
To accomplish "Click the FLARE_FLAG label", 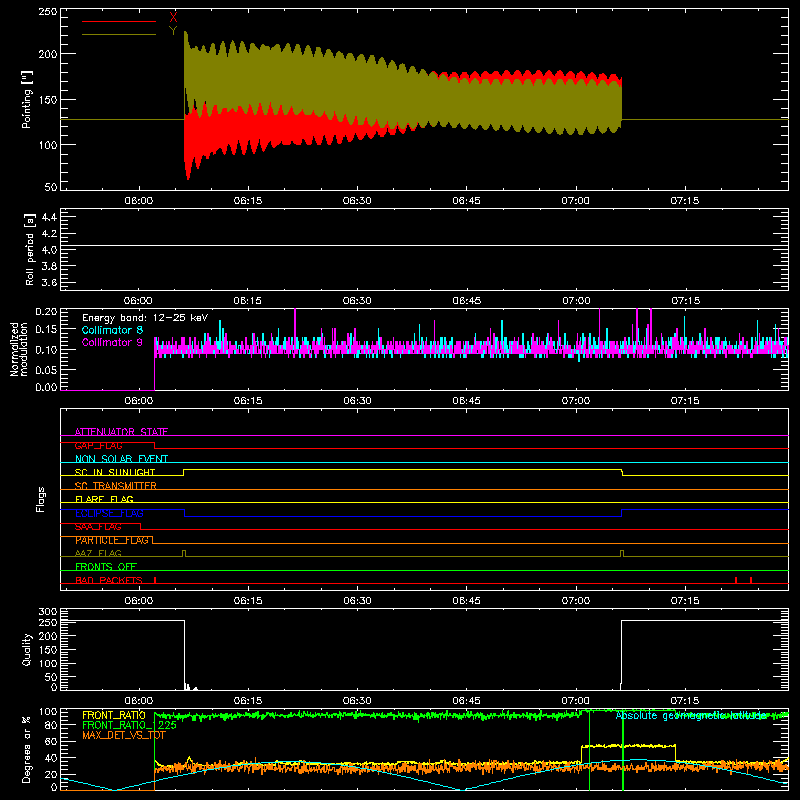I will 104,499.
